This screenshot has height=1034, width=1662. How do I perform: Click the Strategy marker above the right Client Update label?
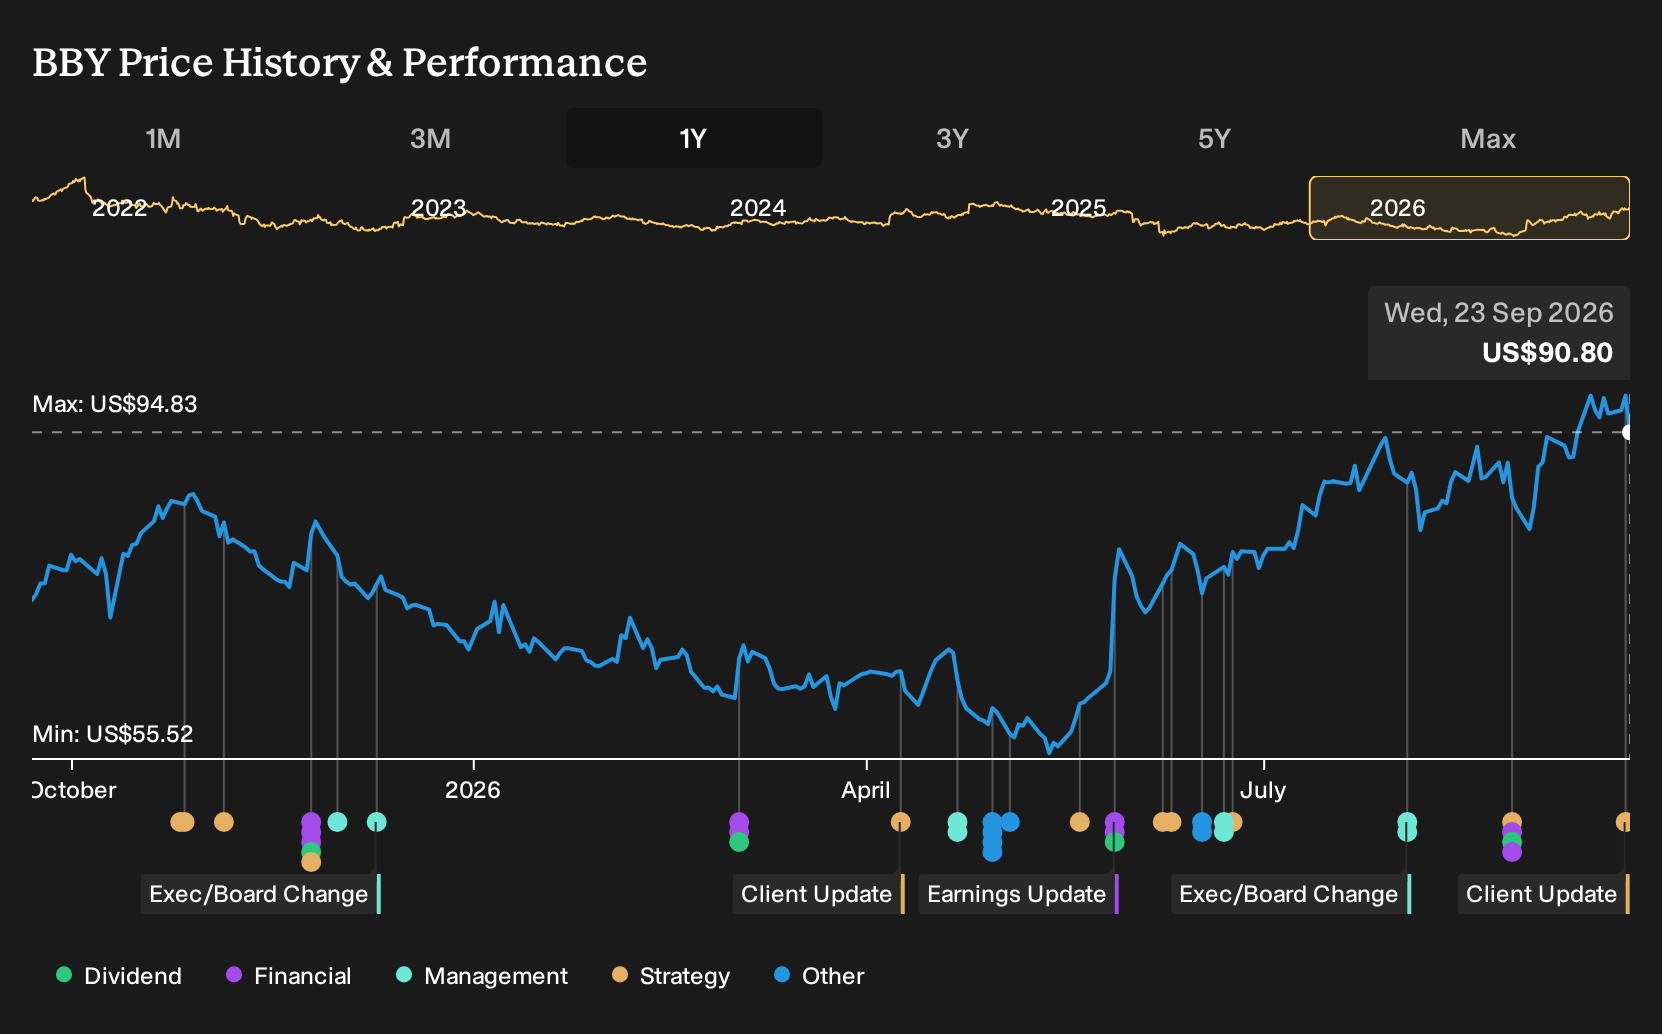point(1624,822)
